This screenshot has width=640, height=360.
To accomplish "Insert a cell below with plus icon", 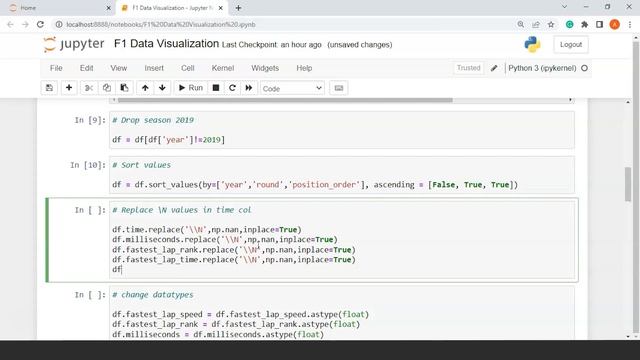I will coord(69,88).
